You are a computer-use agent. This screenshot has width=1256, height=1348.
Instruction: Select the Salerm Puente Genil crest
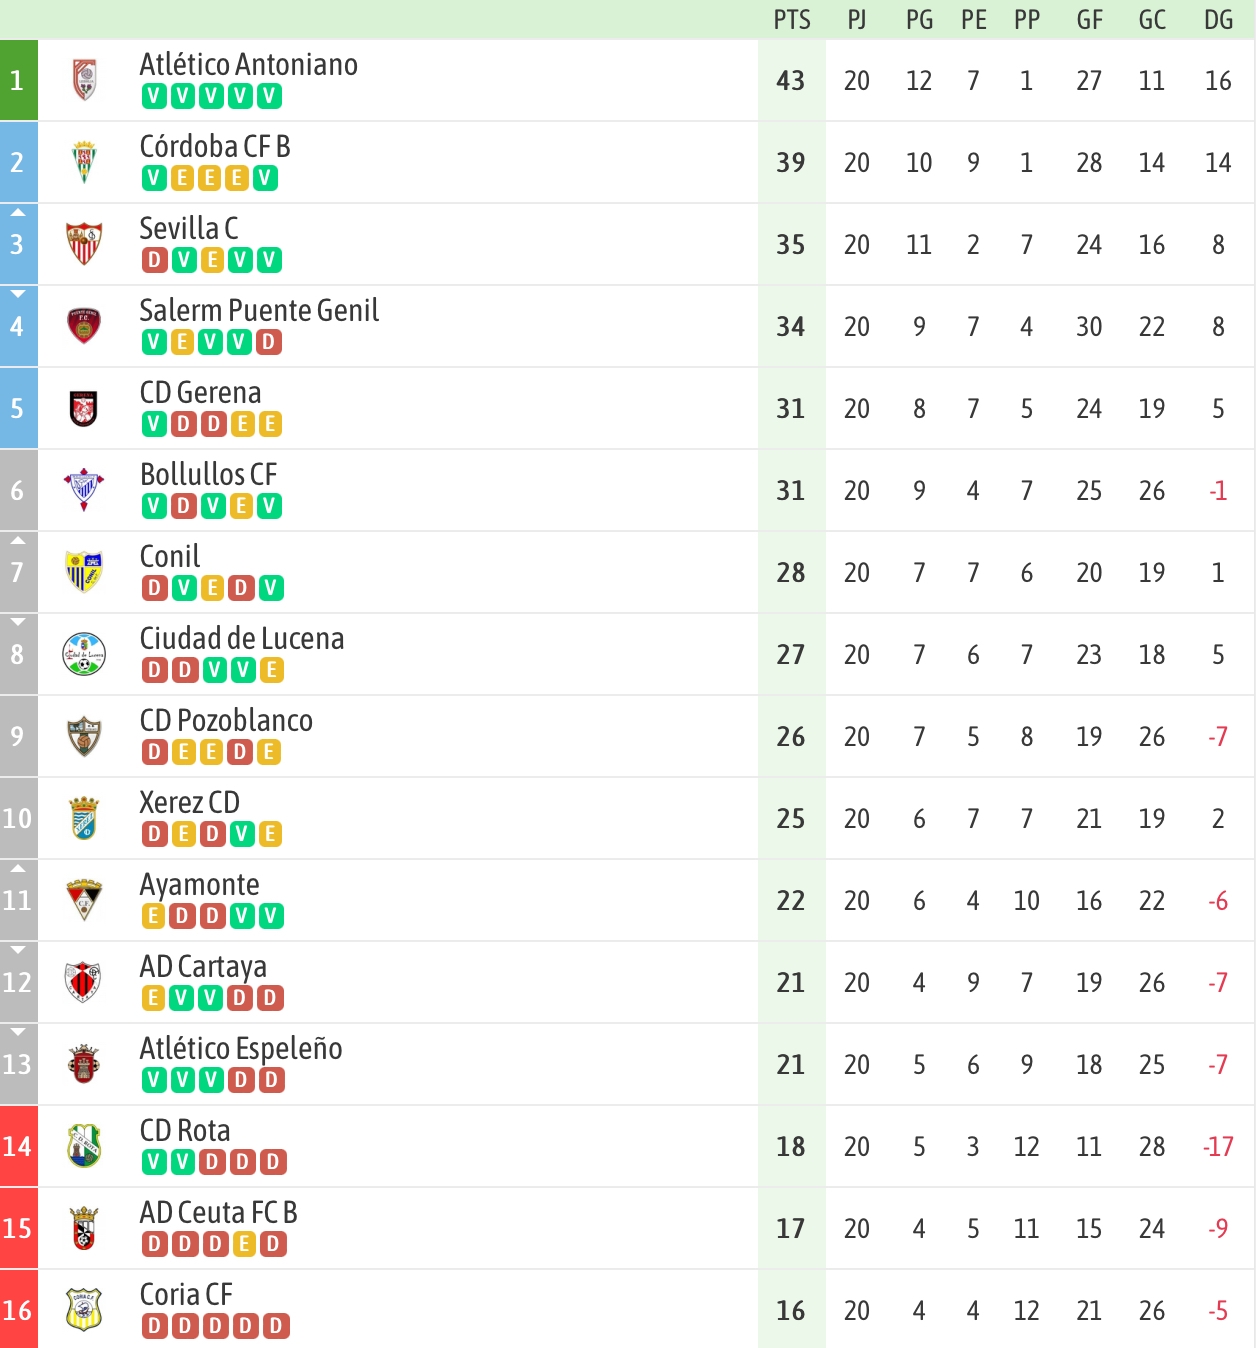pos(84,326)
